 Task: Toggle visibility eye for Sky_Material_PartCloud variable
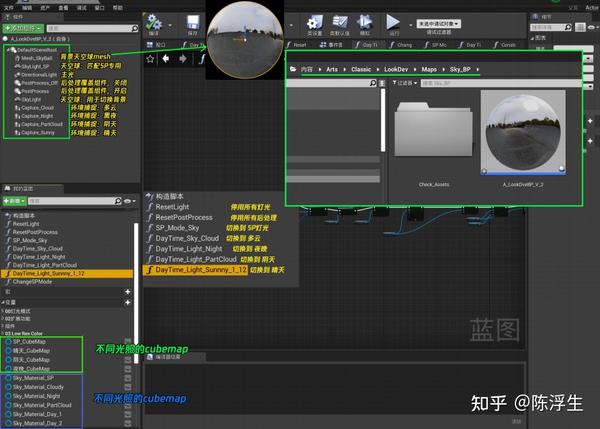coord(128,405)
